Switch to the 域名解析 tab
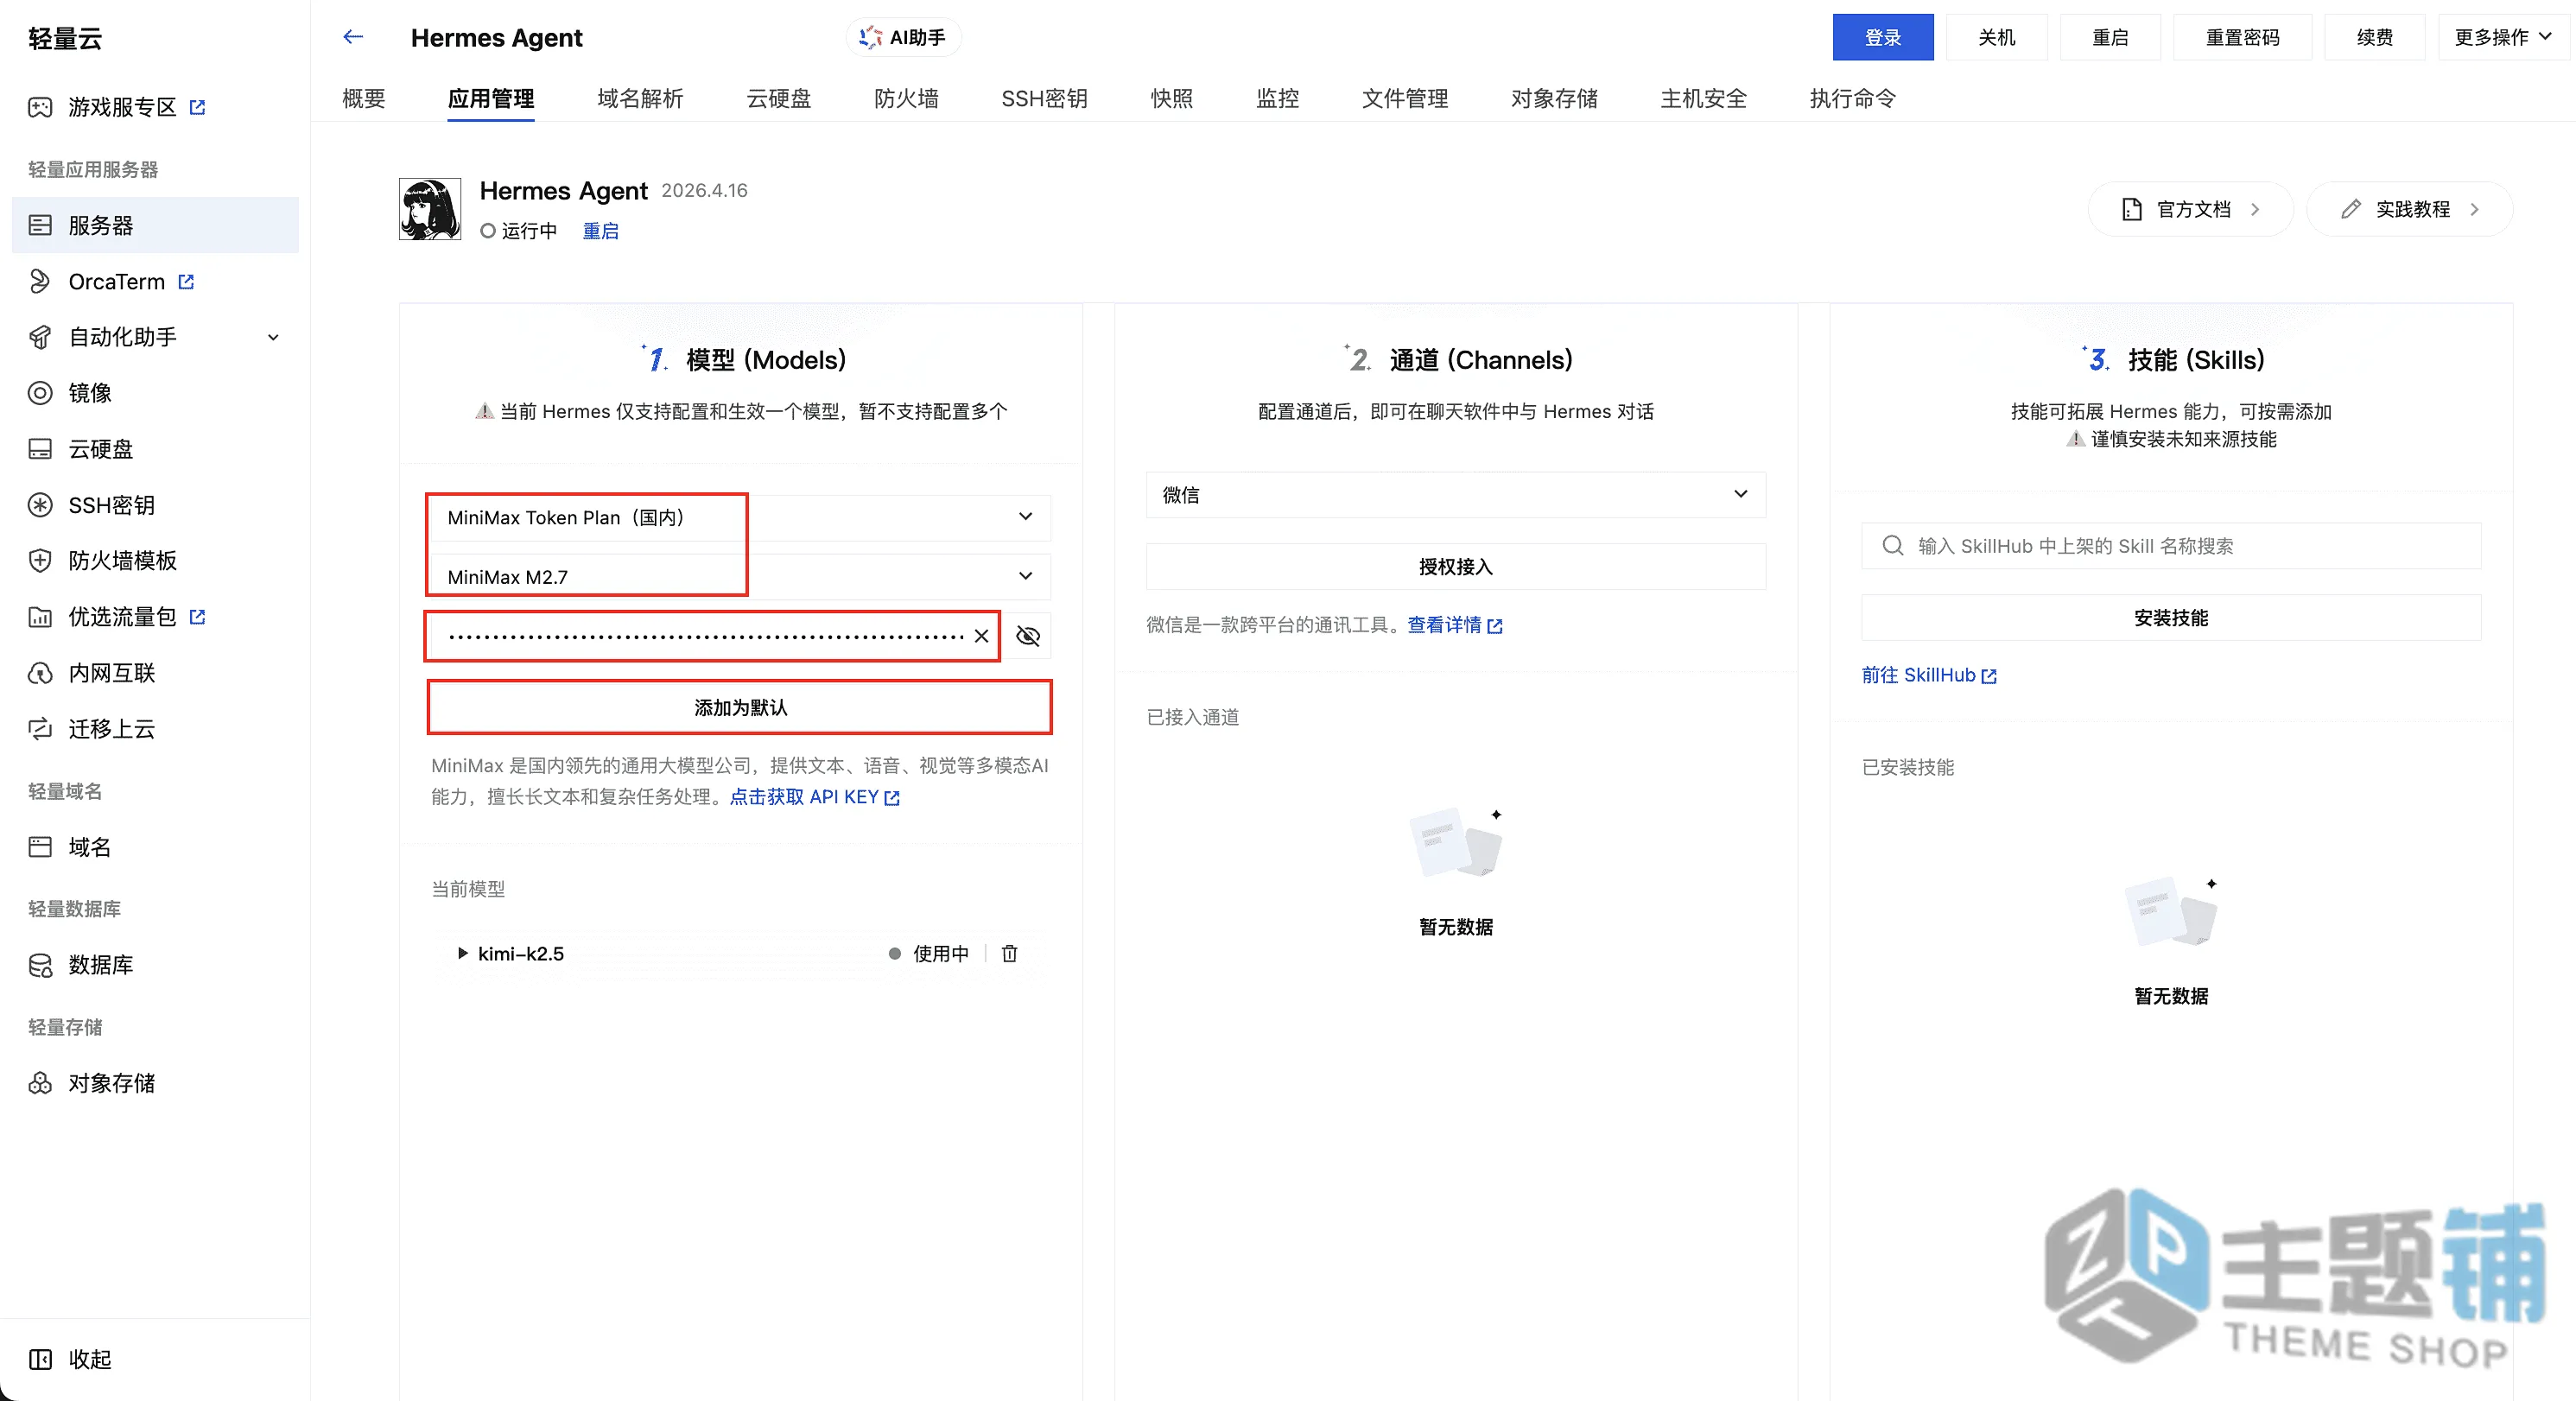Viewport: 2576px width, 1401px height. pos(640,98)
